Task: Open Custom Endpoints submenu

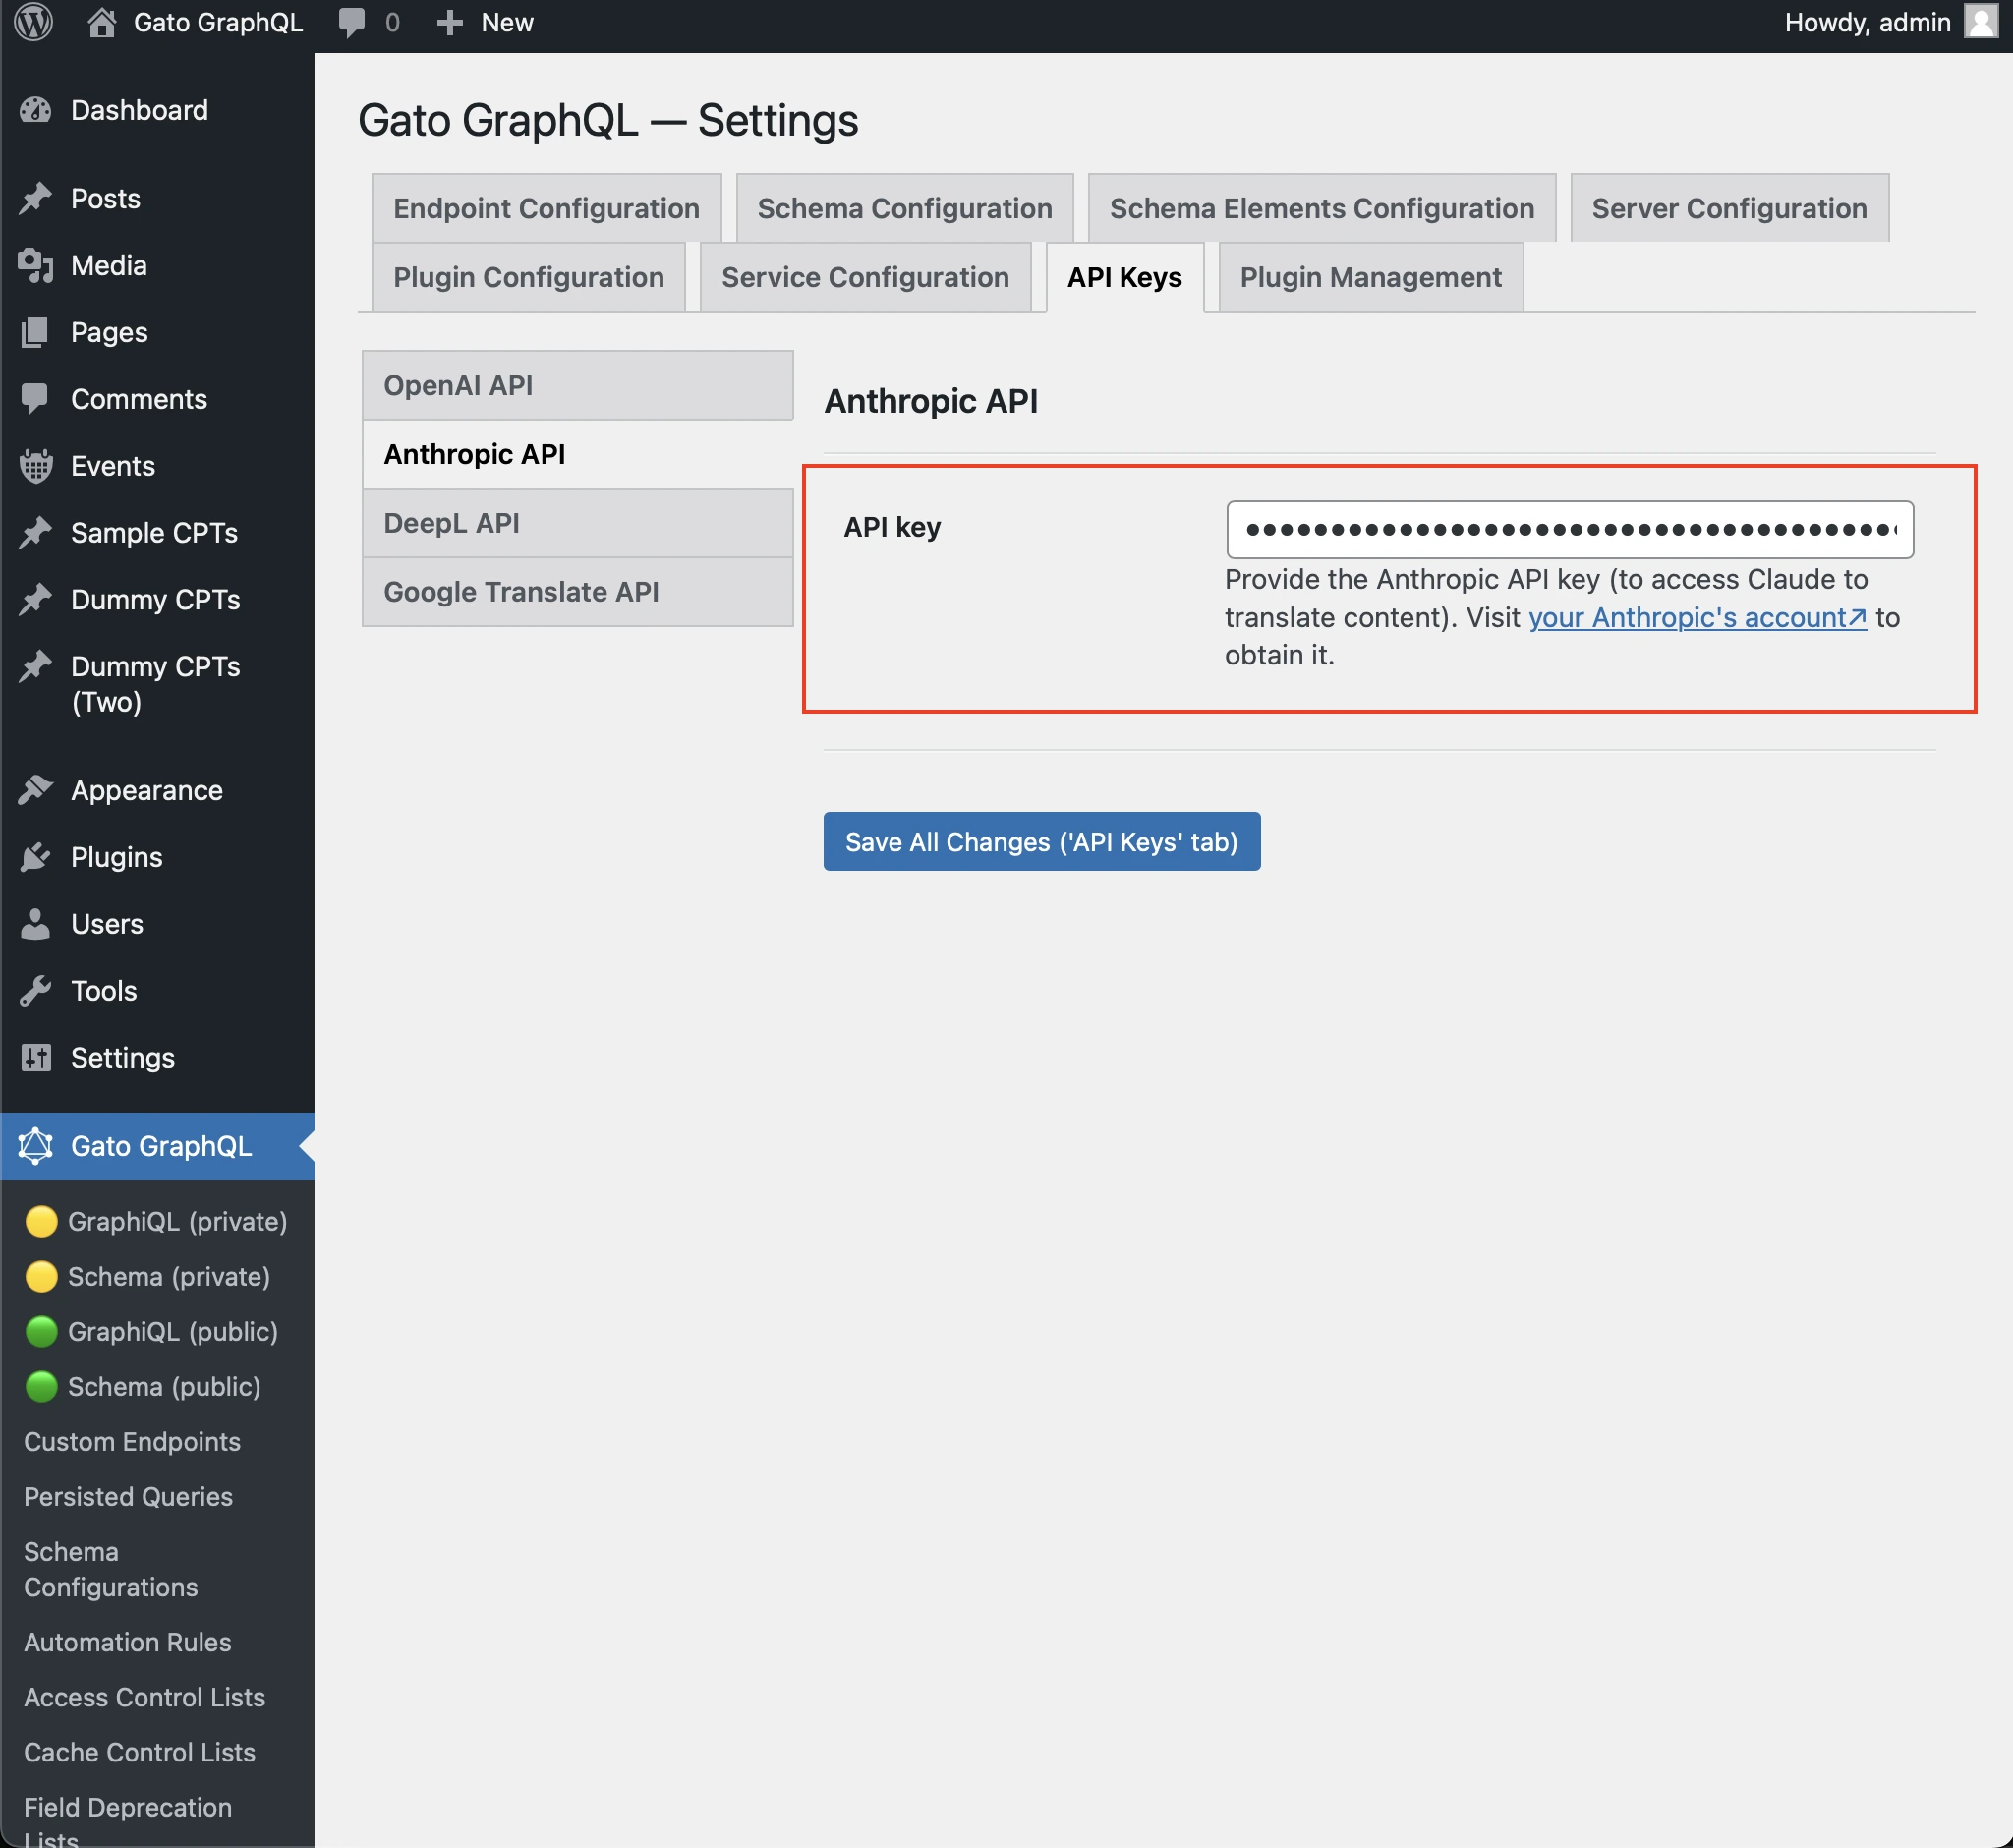Action: click(132, 1441)
